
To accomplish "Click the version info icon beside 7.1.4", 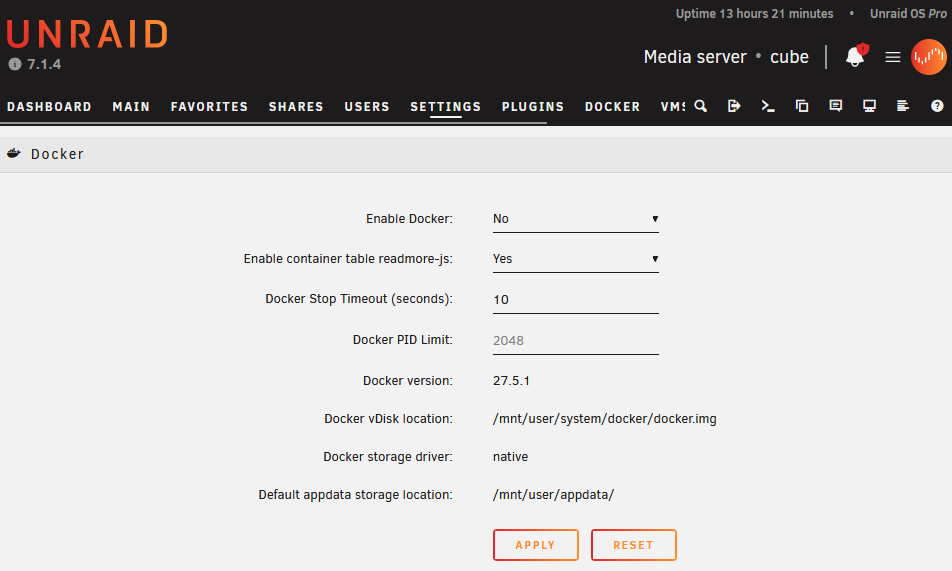I will click(15, 64).
